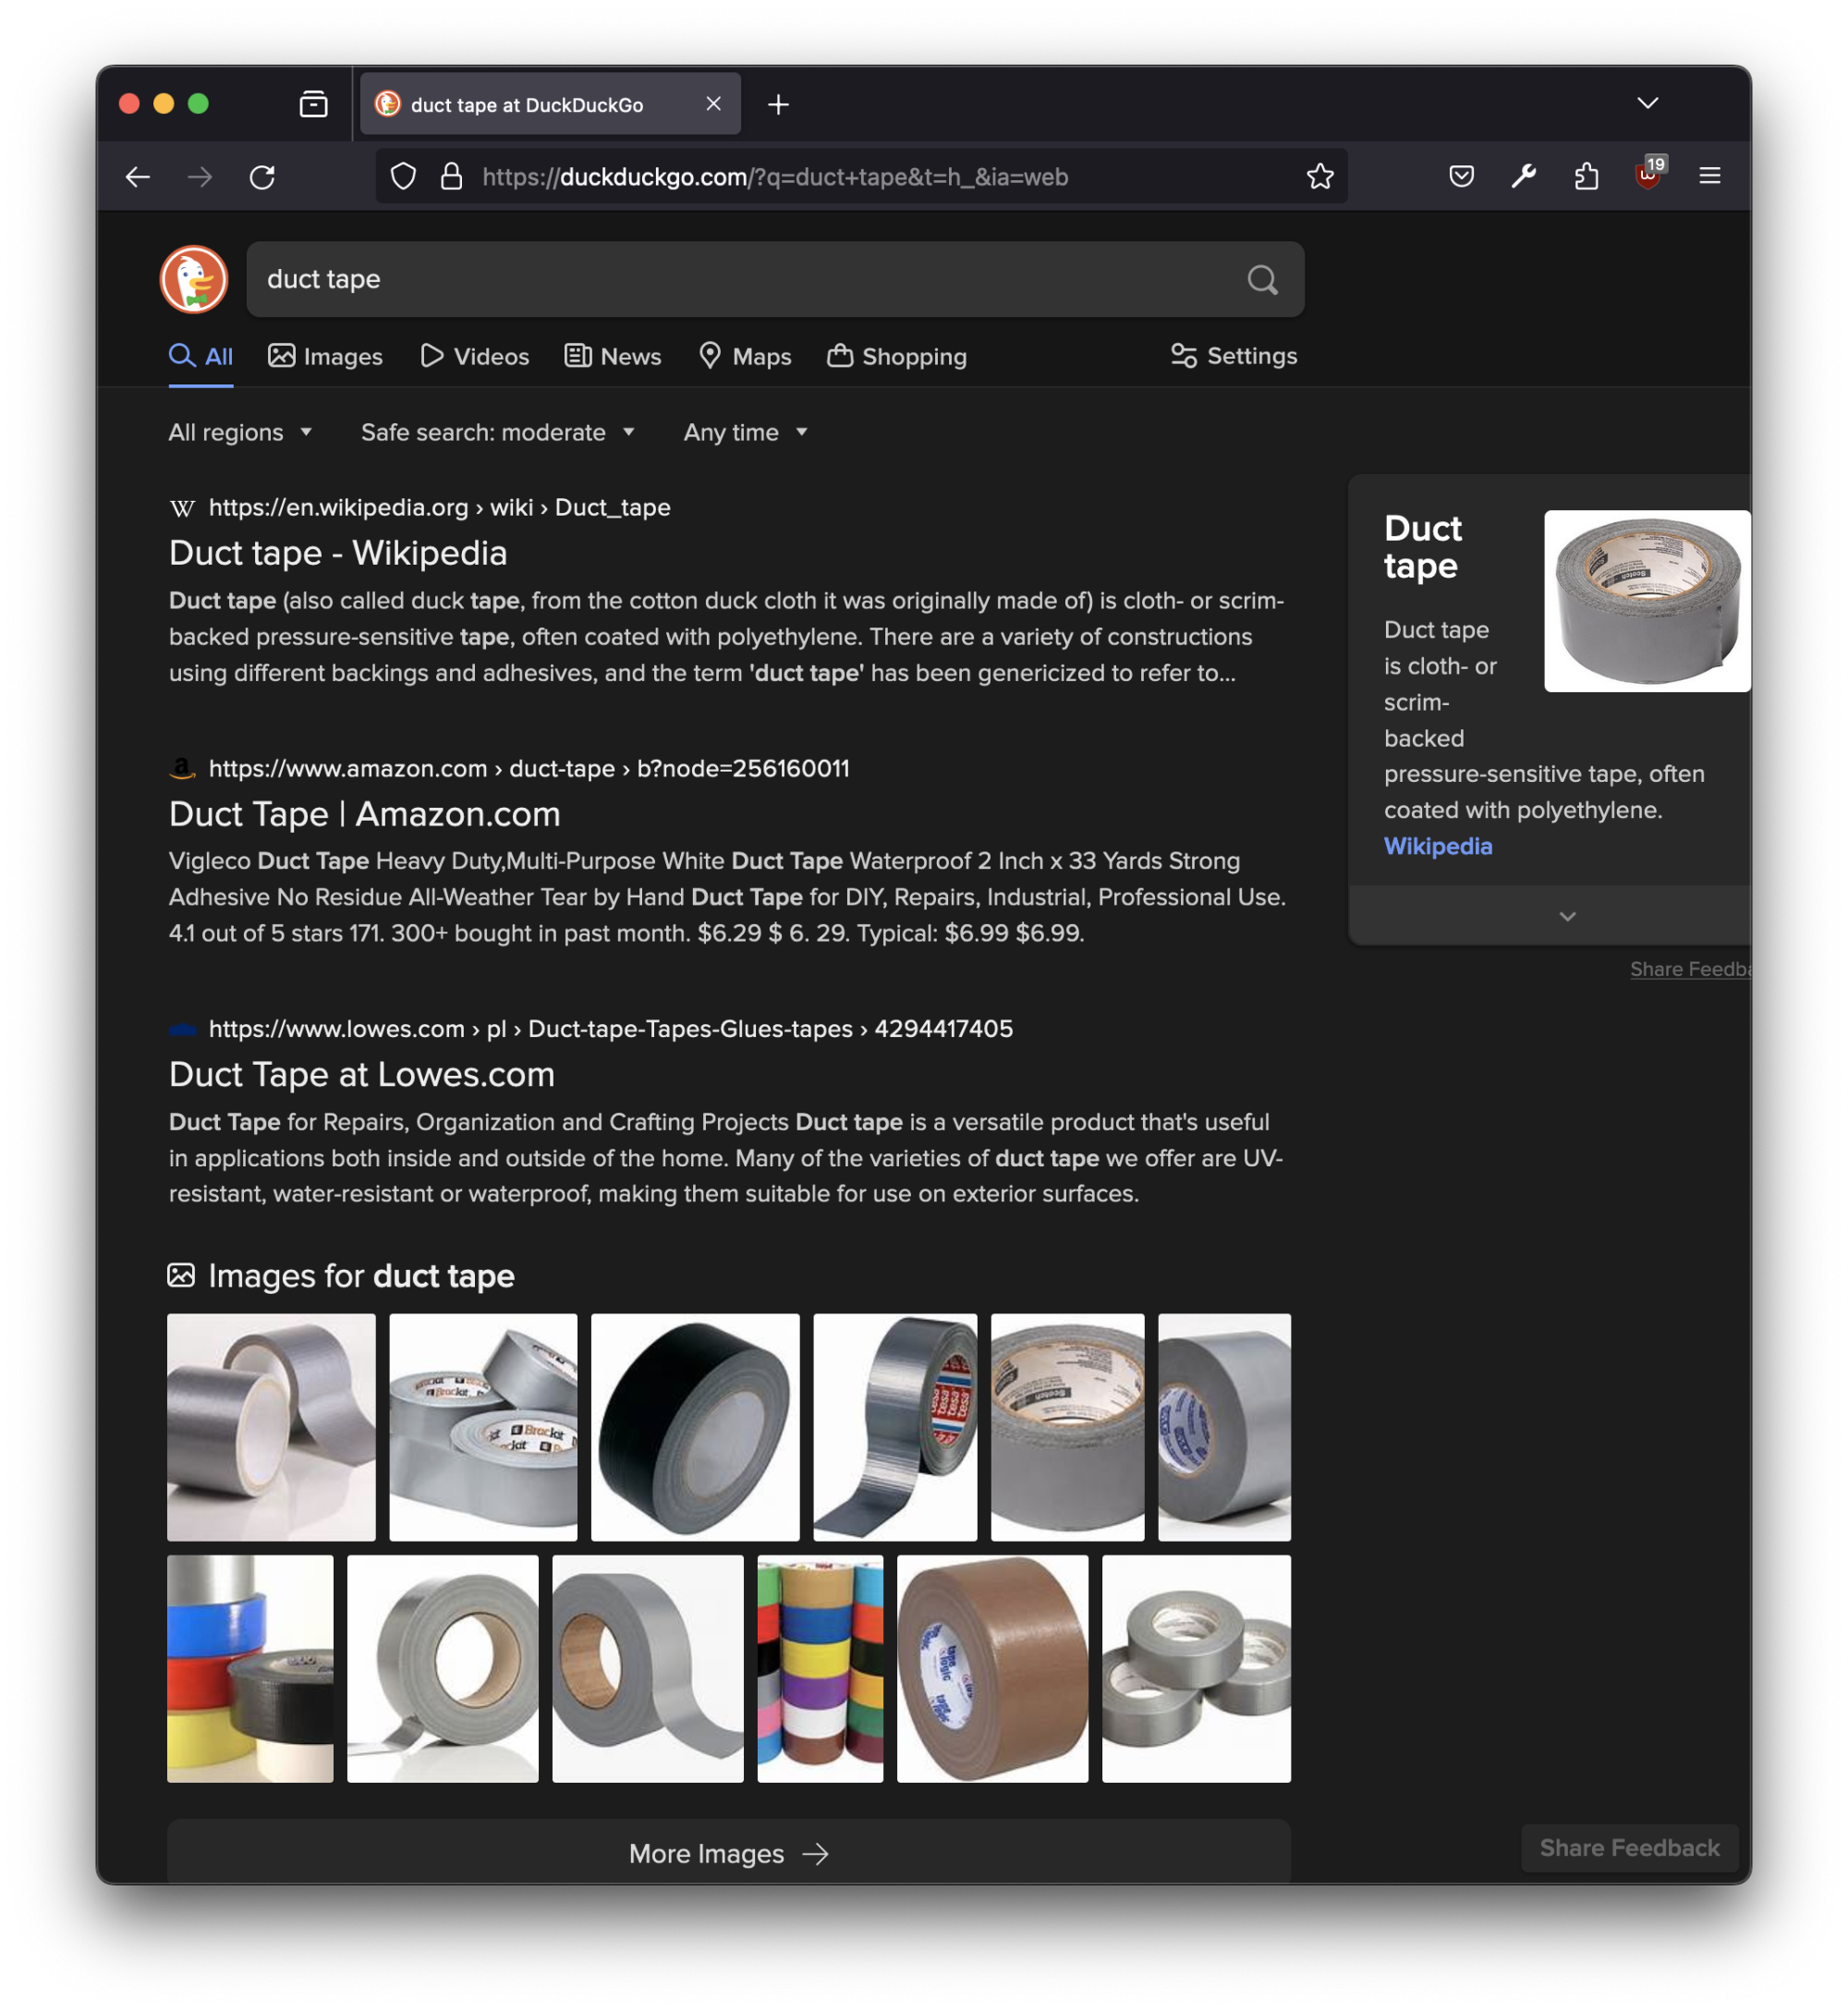Expand the Duct tape knowledge panel chevron
Viewport: 1848px width, 2012px height.
(x=1568, y=915)
